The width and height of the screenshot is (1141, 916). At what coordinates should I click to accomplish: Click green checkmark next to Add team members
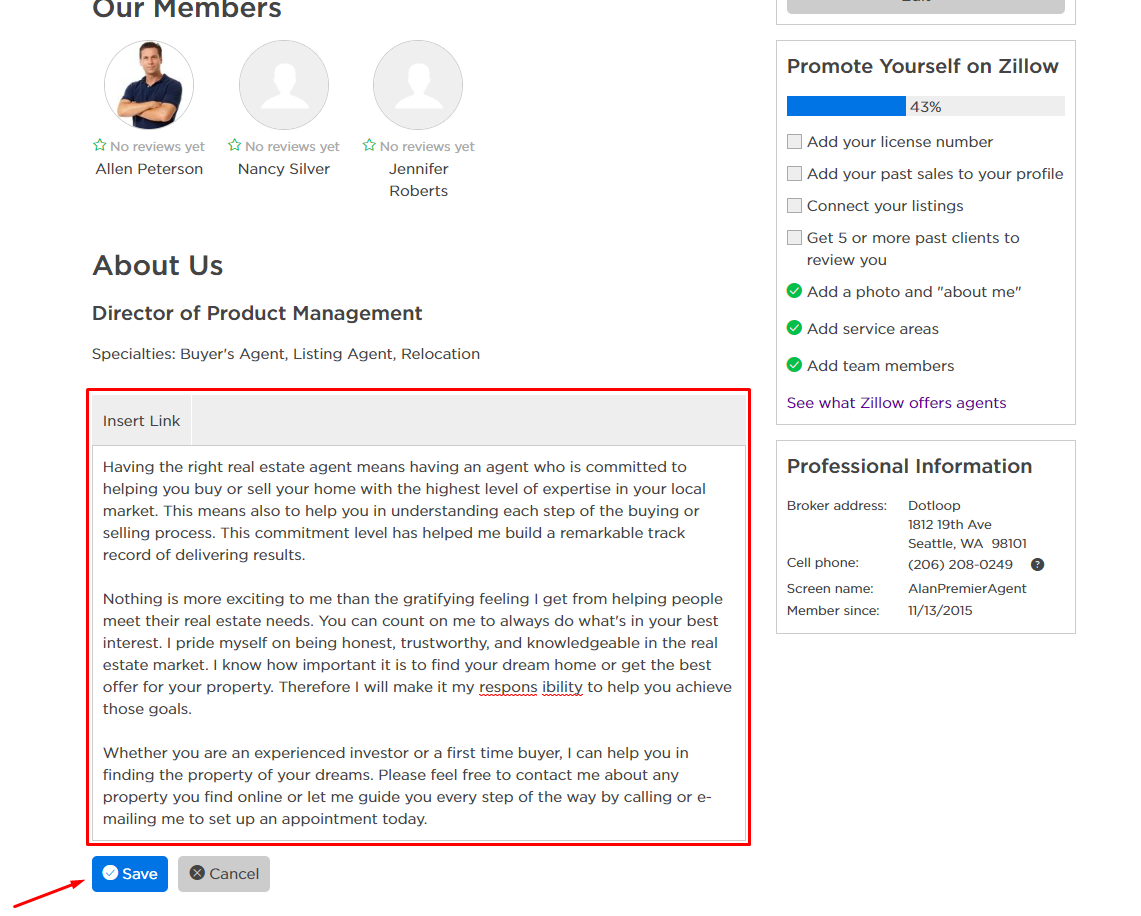pos(794,365)
